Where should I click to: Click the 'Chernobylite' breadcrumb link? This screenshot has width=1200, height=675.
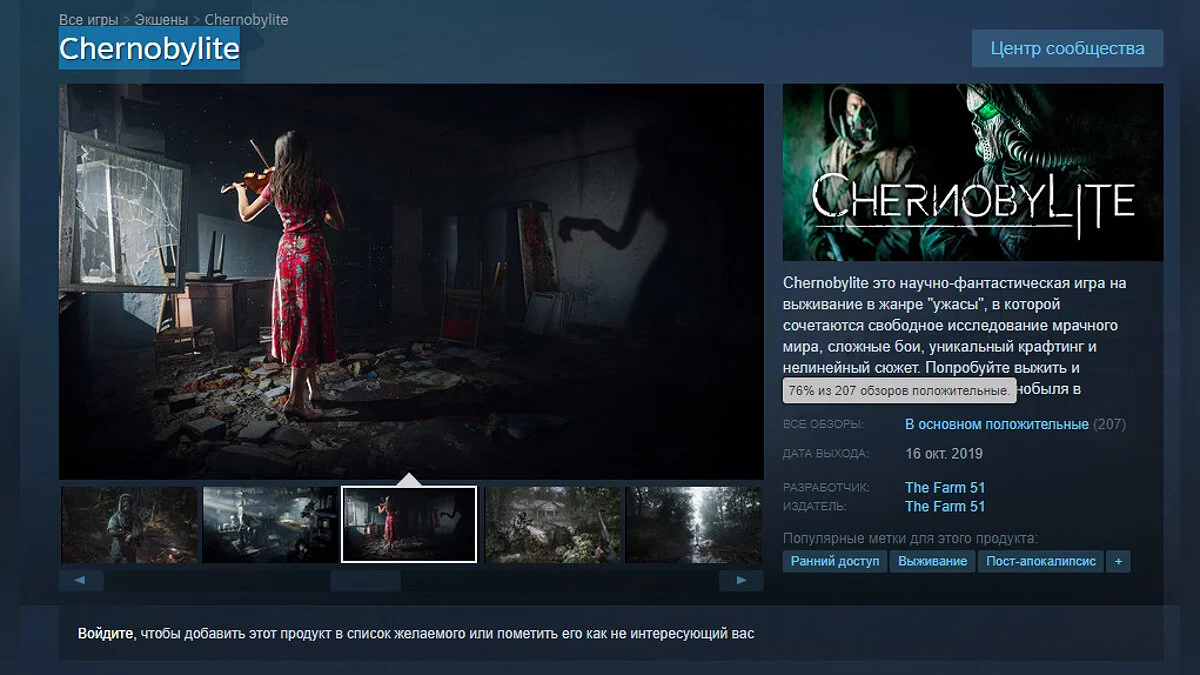246,20
